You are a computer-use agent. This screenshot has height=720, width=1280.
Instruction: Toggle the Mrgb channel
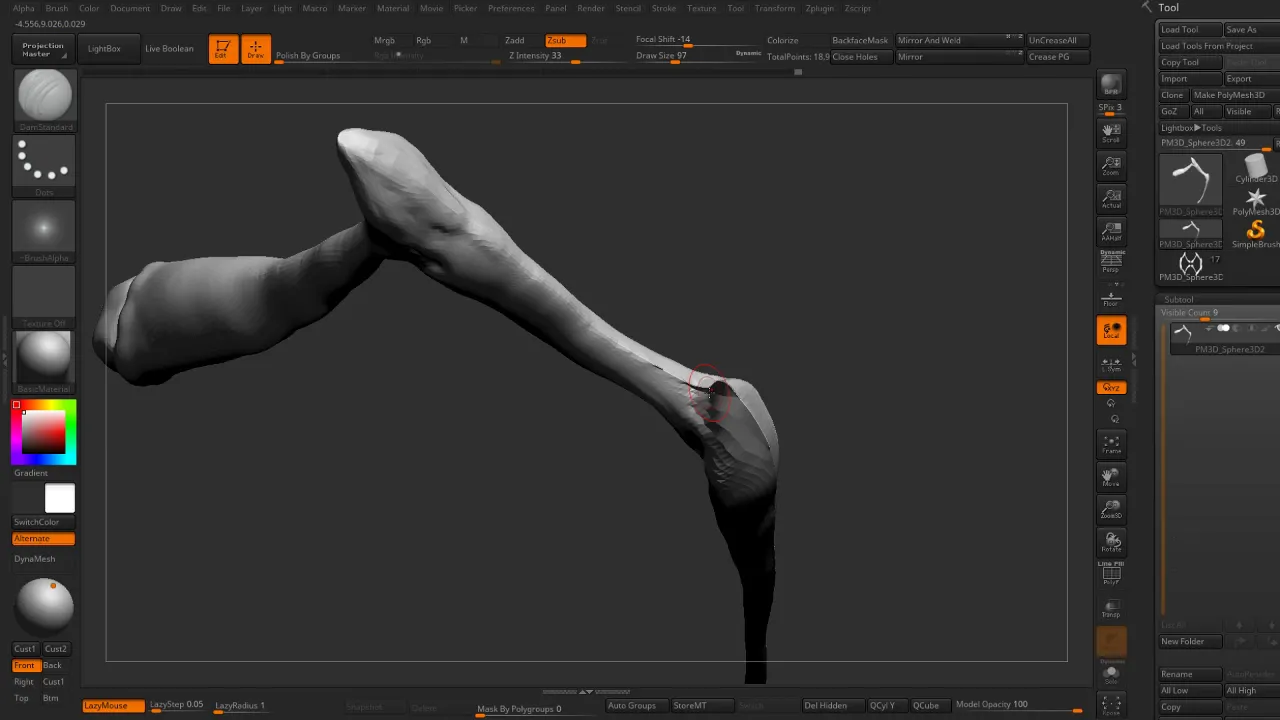384,41
